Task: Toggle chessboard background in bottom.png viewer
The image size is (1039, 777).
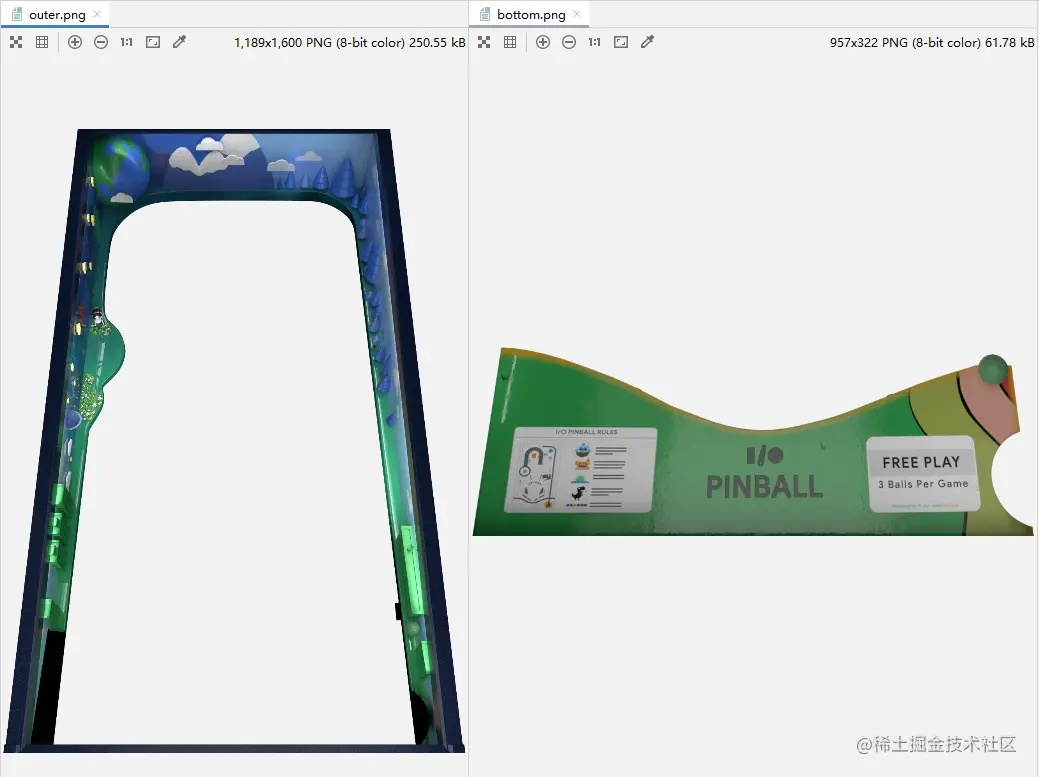Action: coord(484,42)
